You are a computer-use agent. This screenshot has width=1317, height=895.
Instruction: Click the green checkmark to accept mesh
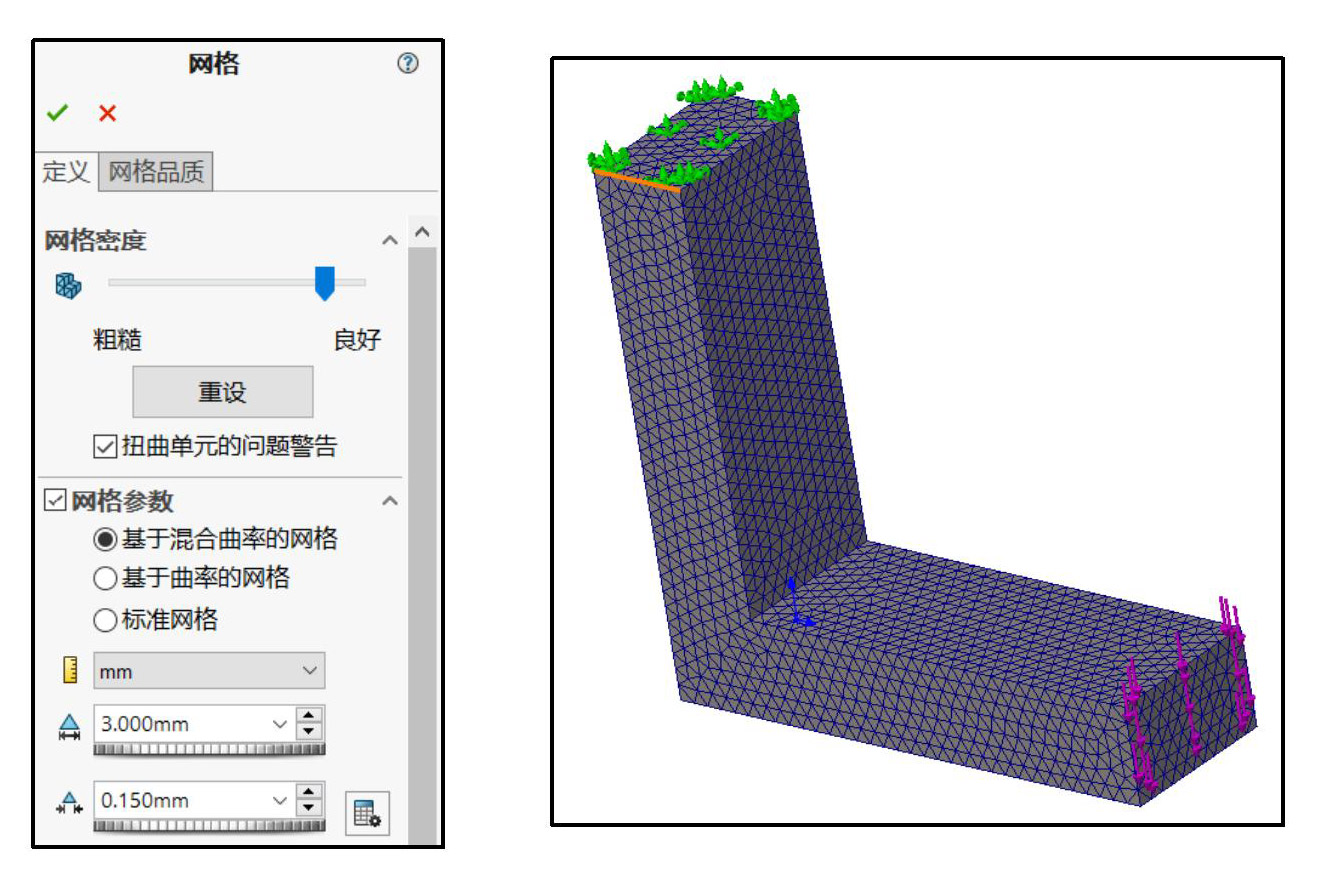(x=57, y=114)
